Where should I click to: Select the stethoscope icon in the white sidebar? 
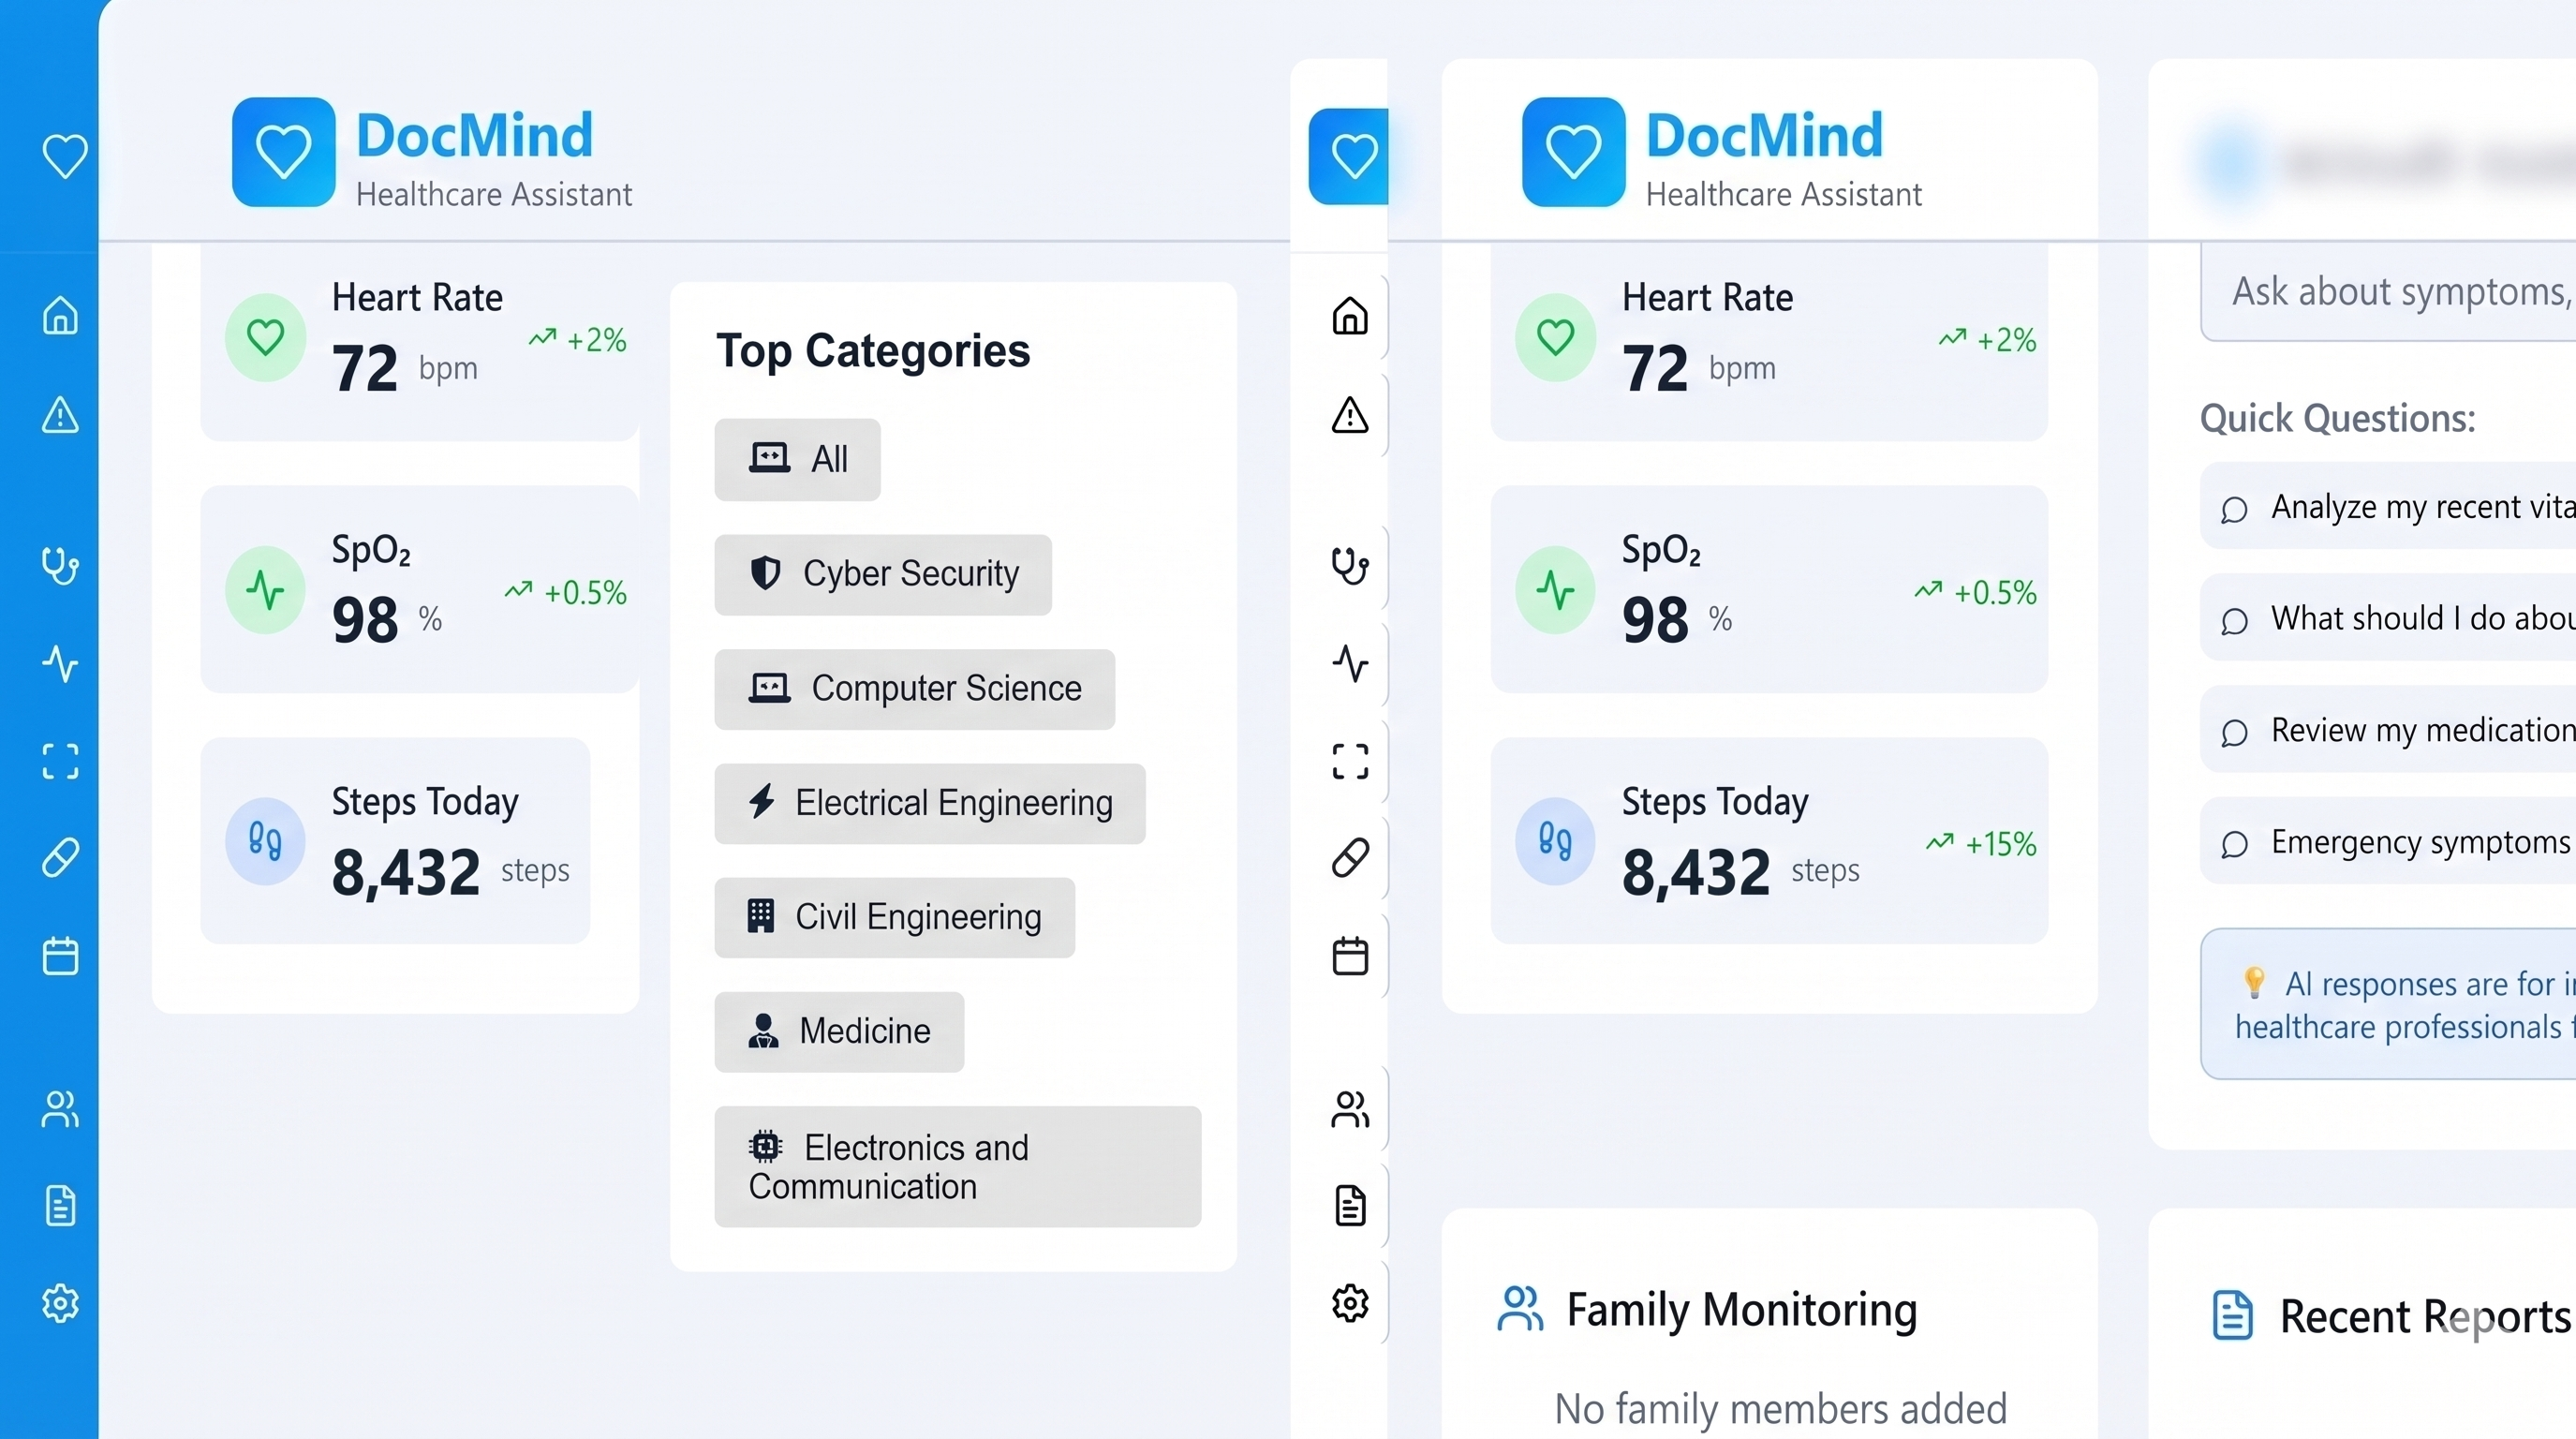tap(1350, 565)
